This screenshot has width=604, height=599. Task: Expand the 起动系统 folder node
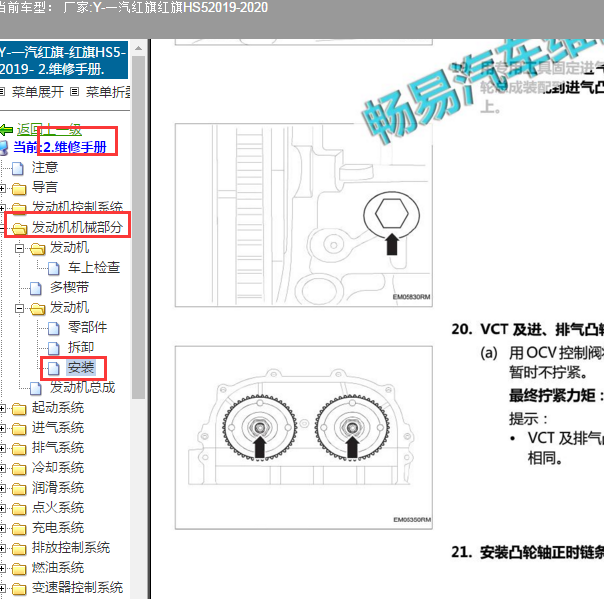click(2, 409)
